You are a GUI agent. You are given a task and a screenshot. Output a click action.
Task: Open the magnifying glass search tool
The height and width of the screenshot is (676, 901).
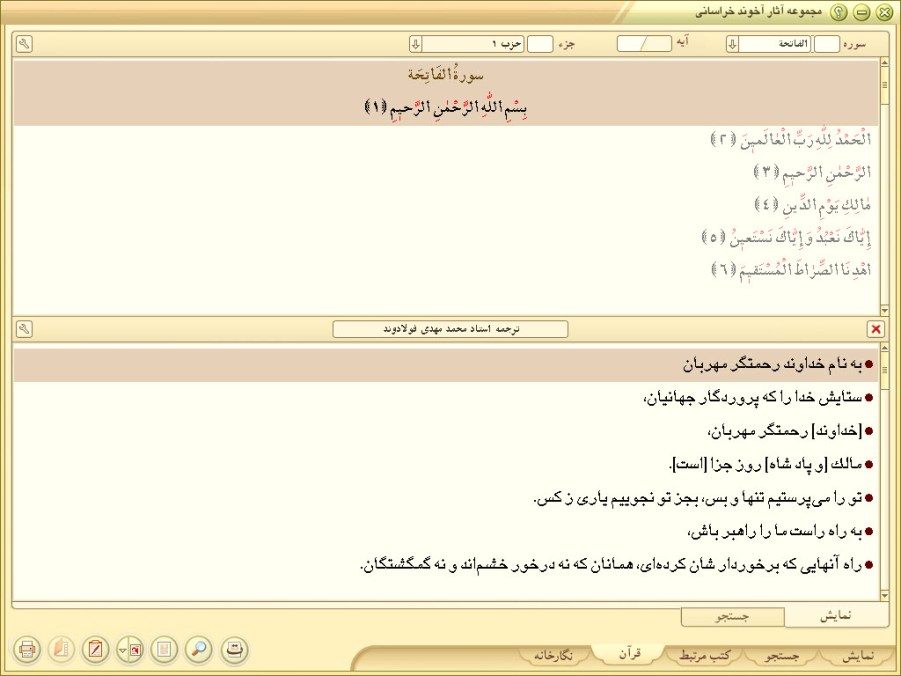pyautogui.click(x=199, y=650)
